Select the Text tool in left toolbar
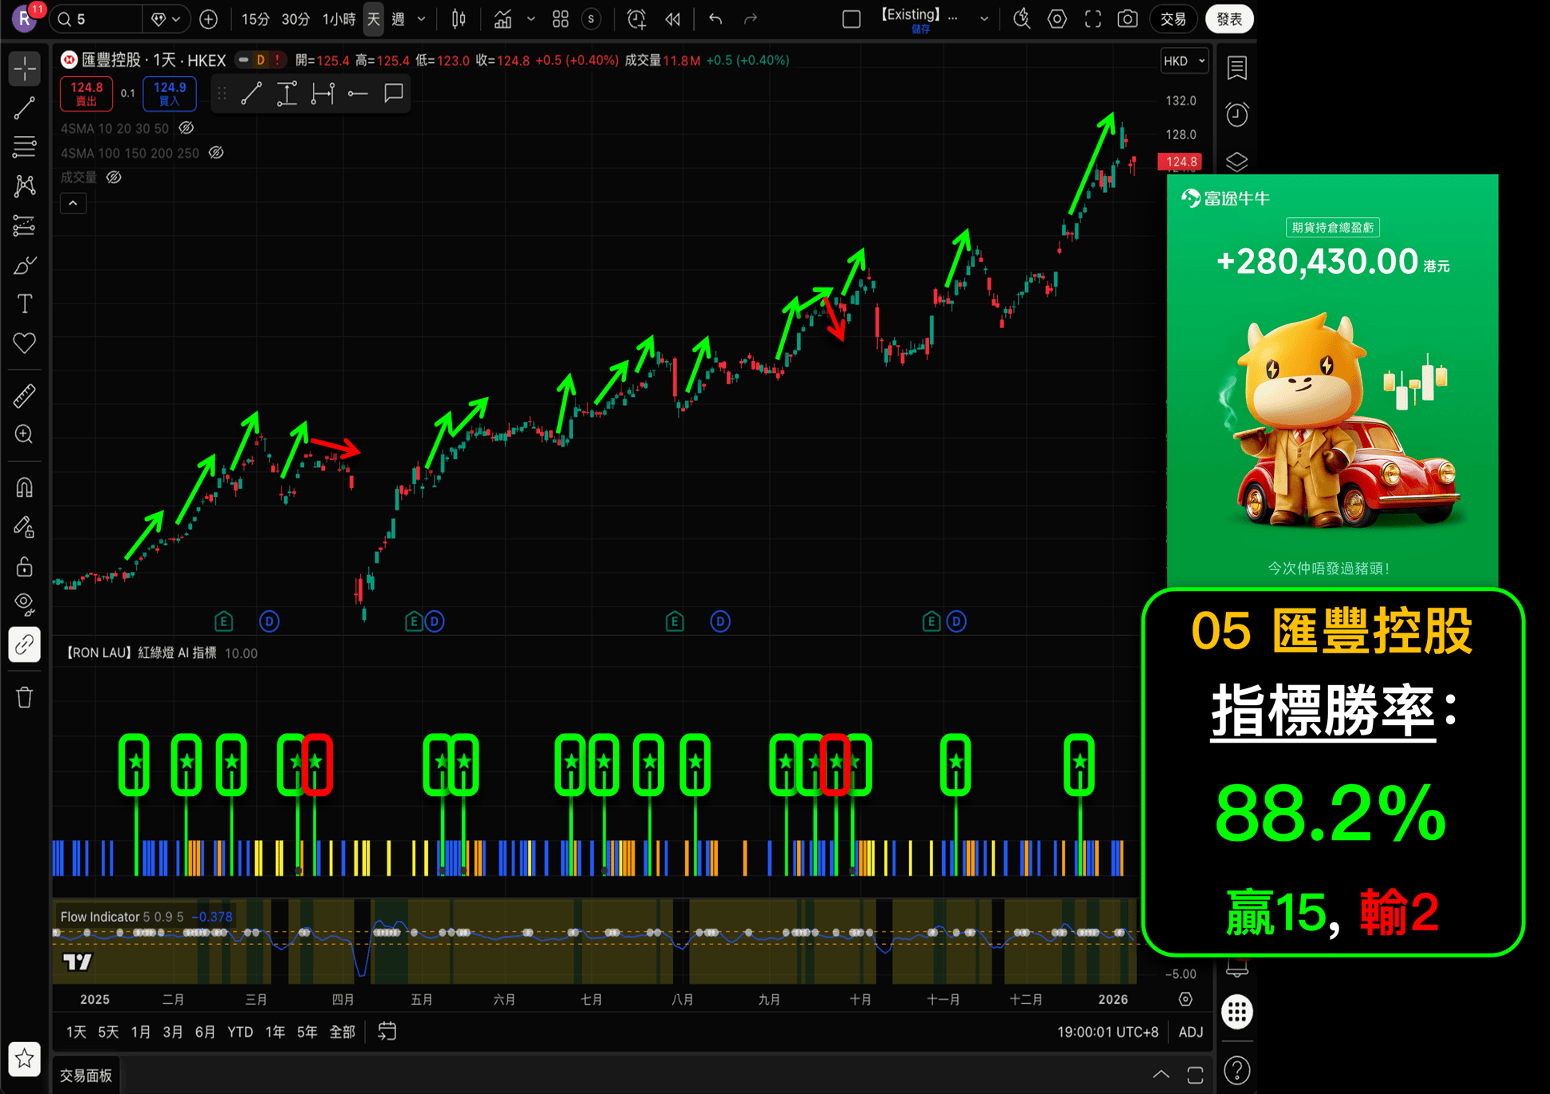The width and height of the screenshot is (1550, 1094). coord(24,304)
